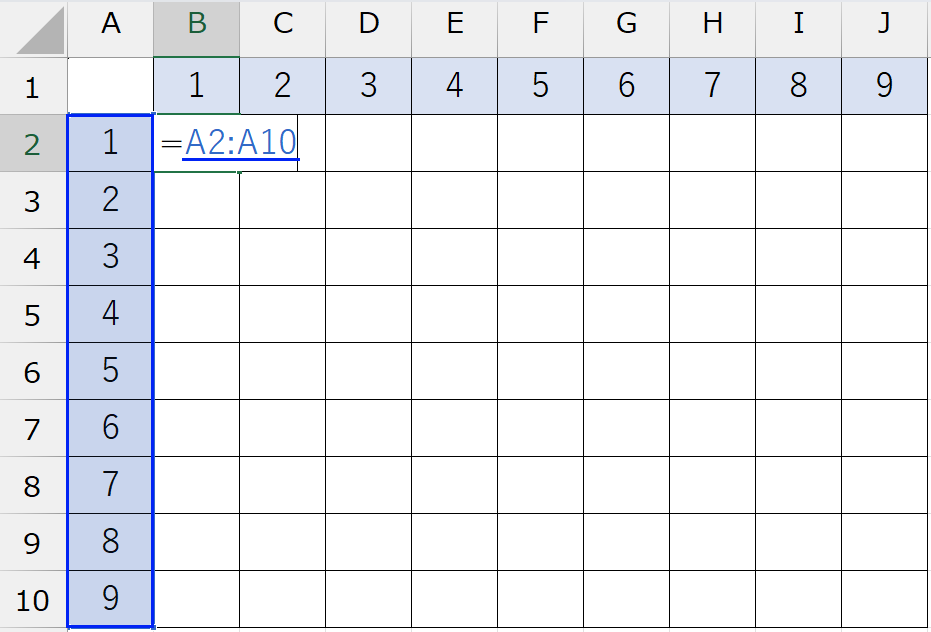Click cell A1 empty corner cell
The width and height of the screenshot is (931, 632).
tap(110, 86)
